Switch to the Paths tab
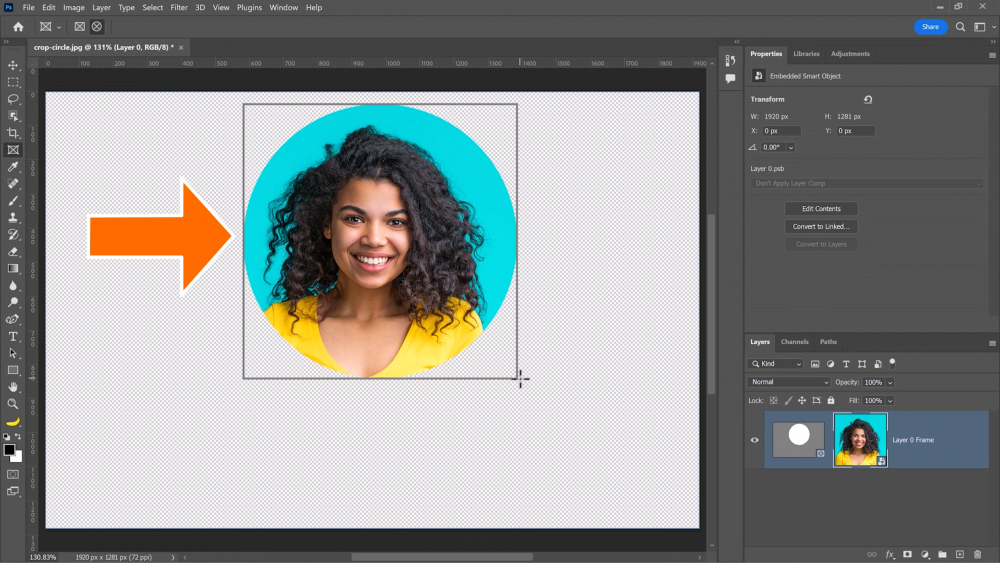 click(828, 342)
